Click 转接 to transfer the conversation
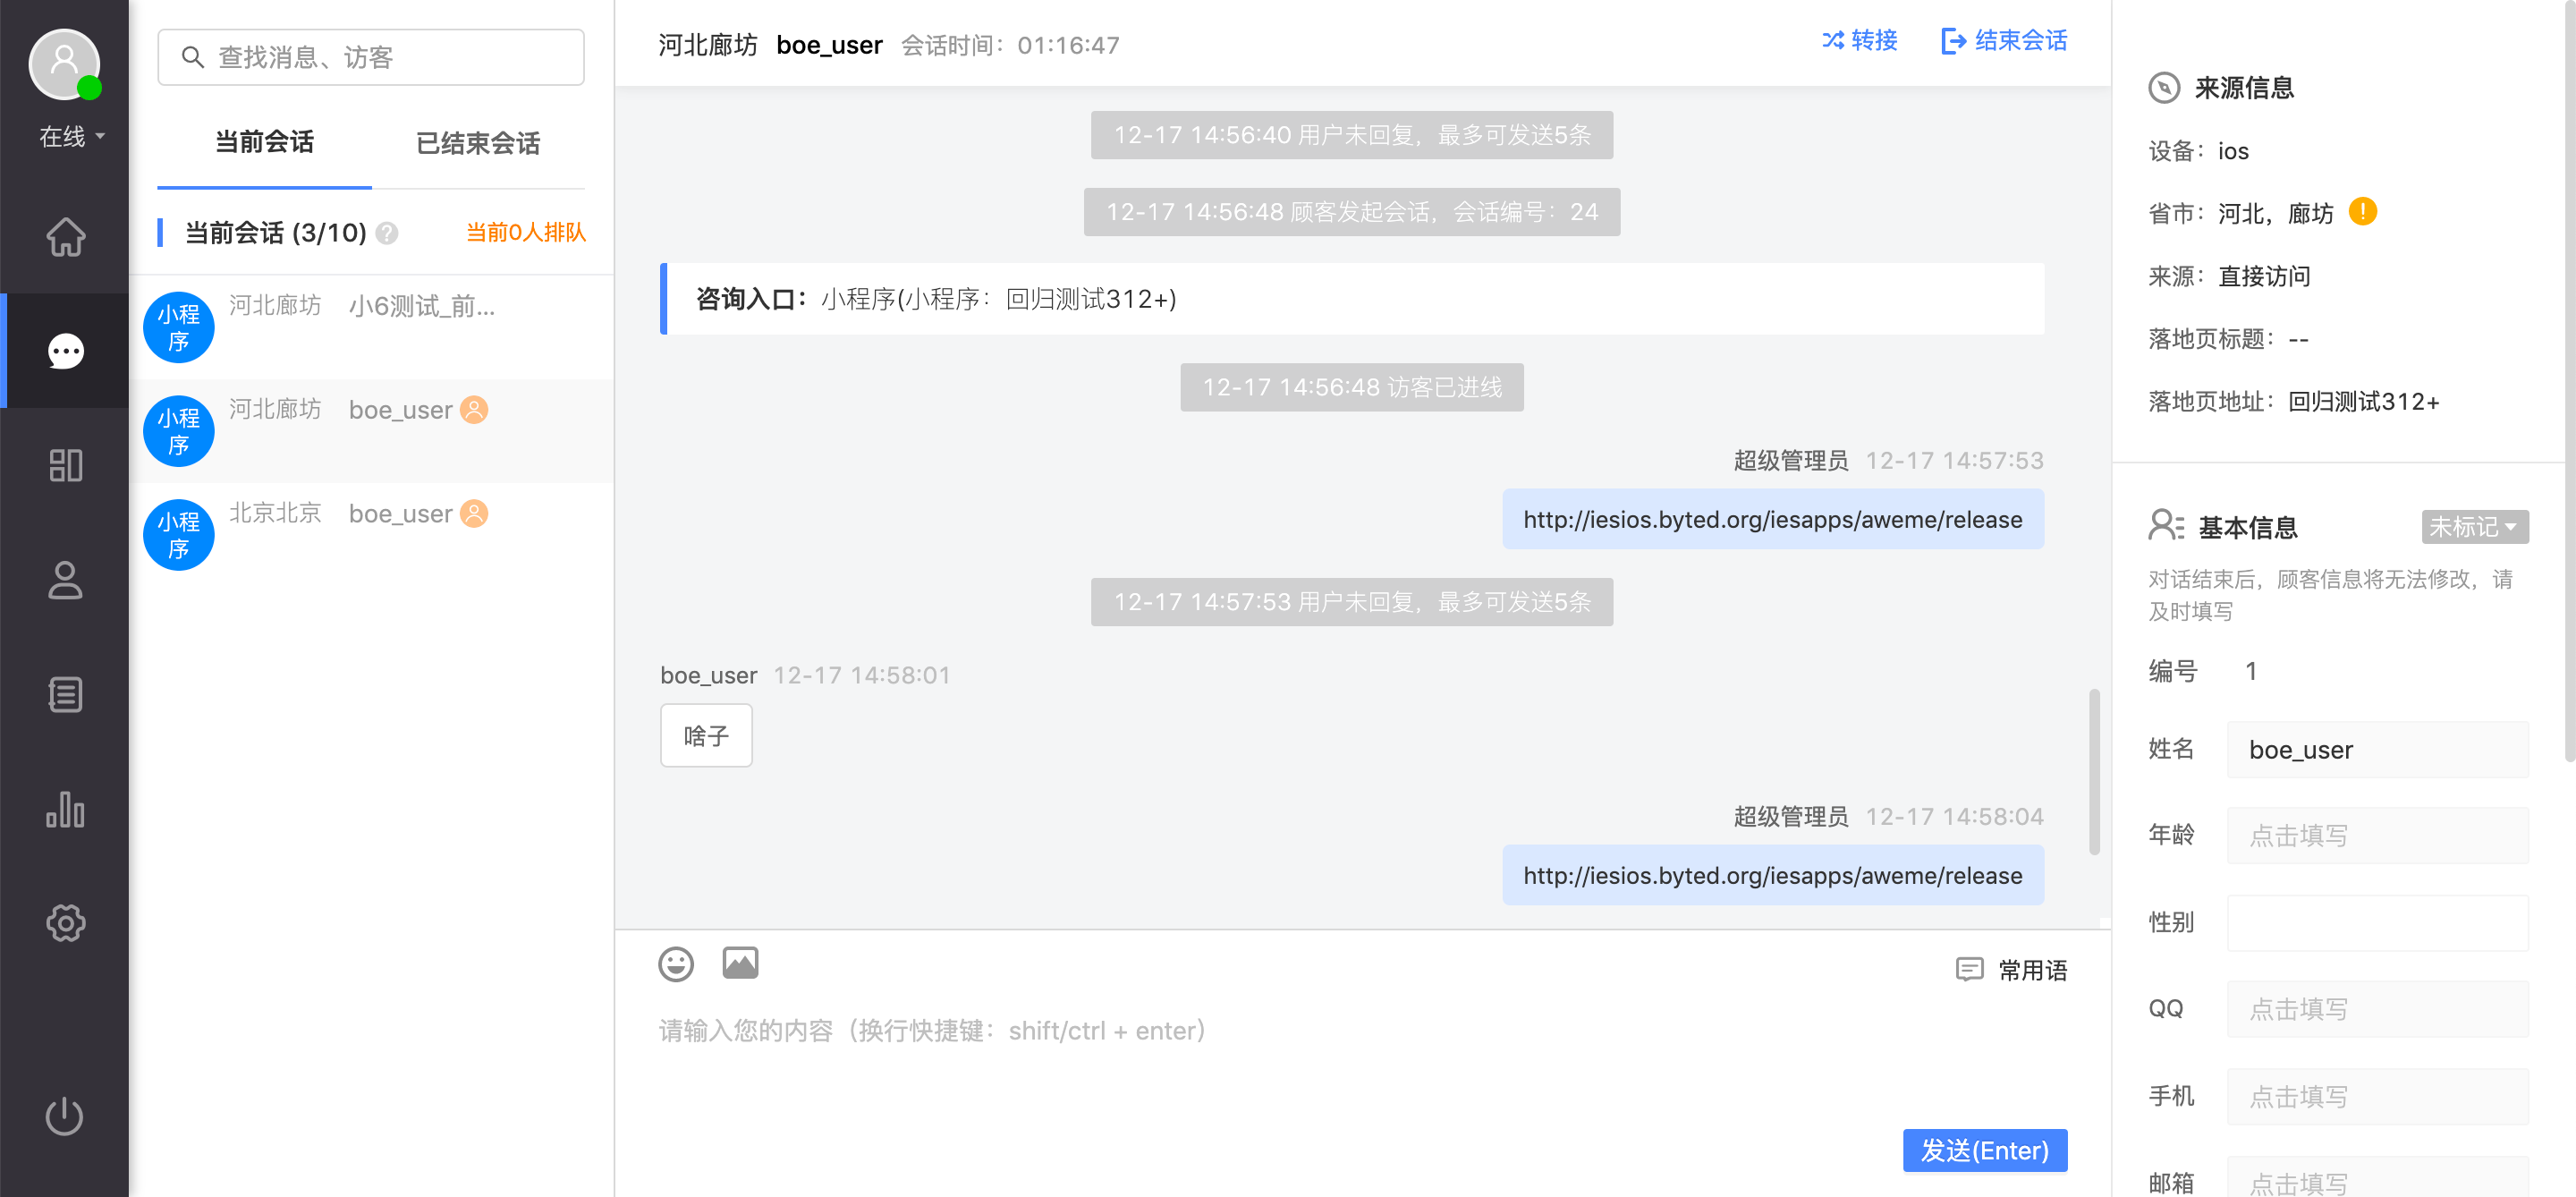The width and height of the screenshot is (2576, 1197). (1859, 40)
